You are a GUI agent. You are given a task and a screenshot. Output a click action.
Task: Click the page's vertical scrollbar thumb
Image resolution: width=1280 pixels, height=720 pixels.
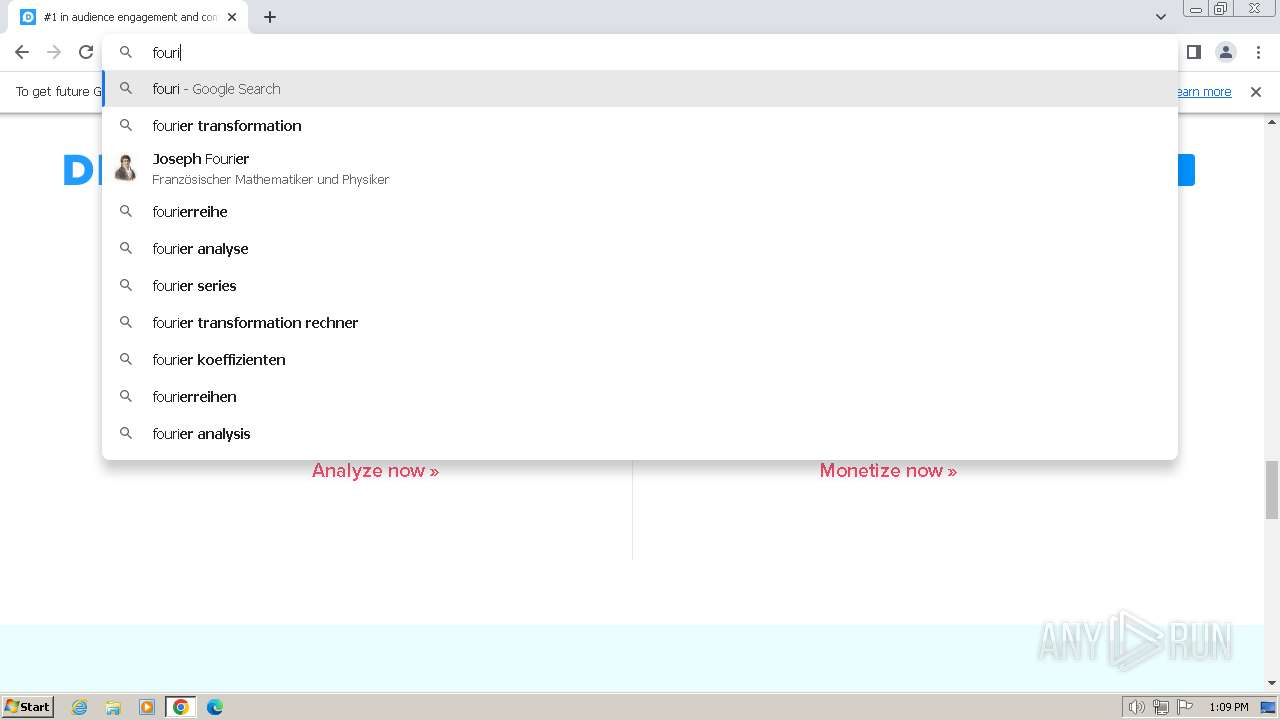pos(1272,490)
